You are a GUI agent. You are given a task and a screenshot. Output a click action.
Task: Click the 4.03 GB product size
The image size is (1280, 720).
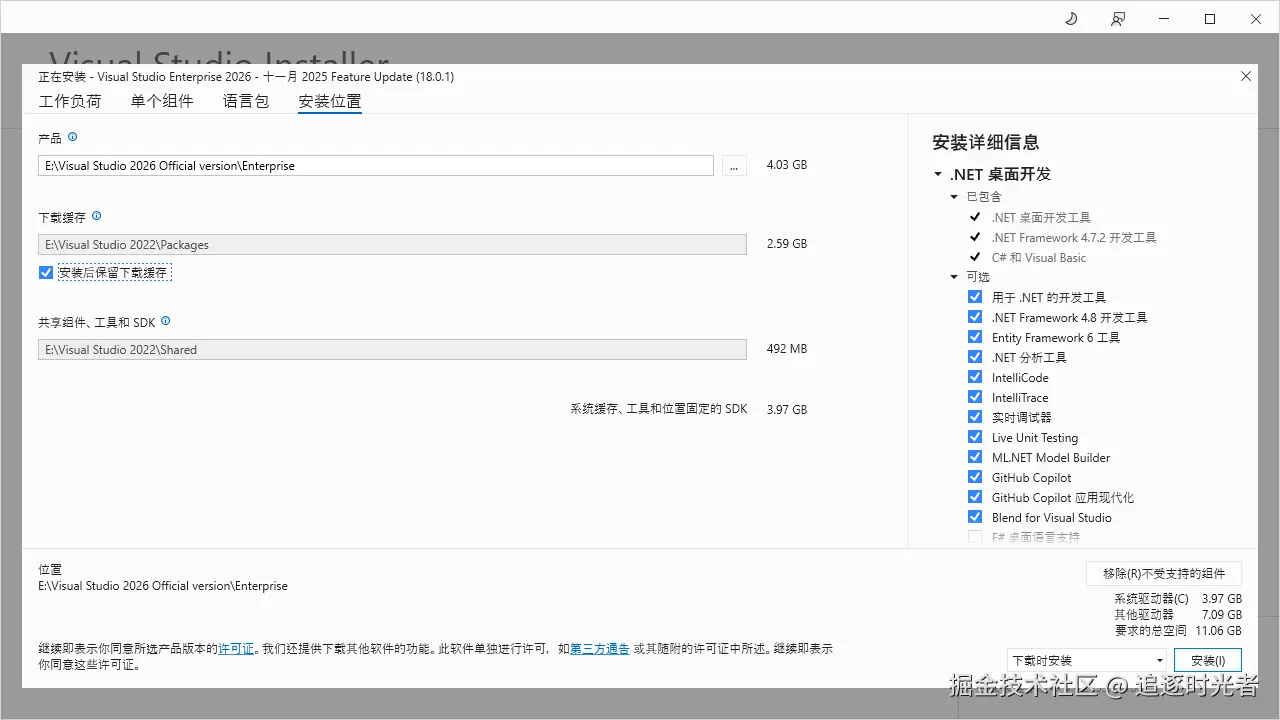(787, 165)
